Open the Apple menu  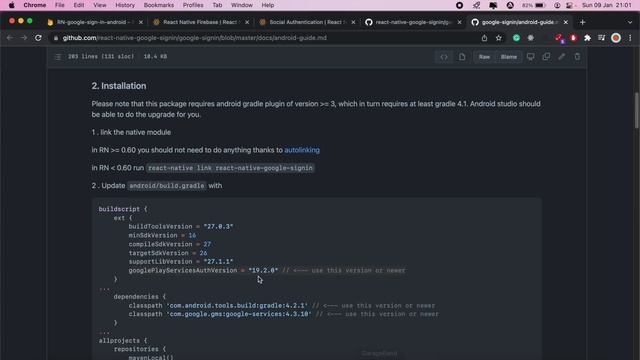click(x=11, y=5)
